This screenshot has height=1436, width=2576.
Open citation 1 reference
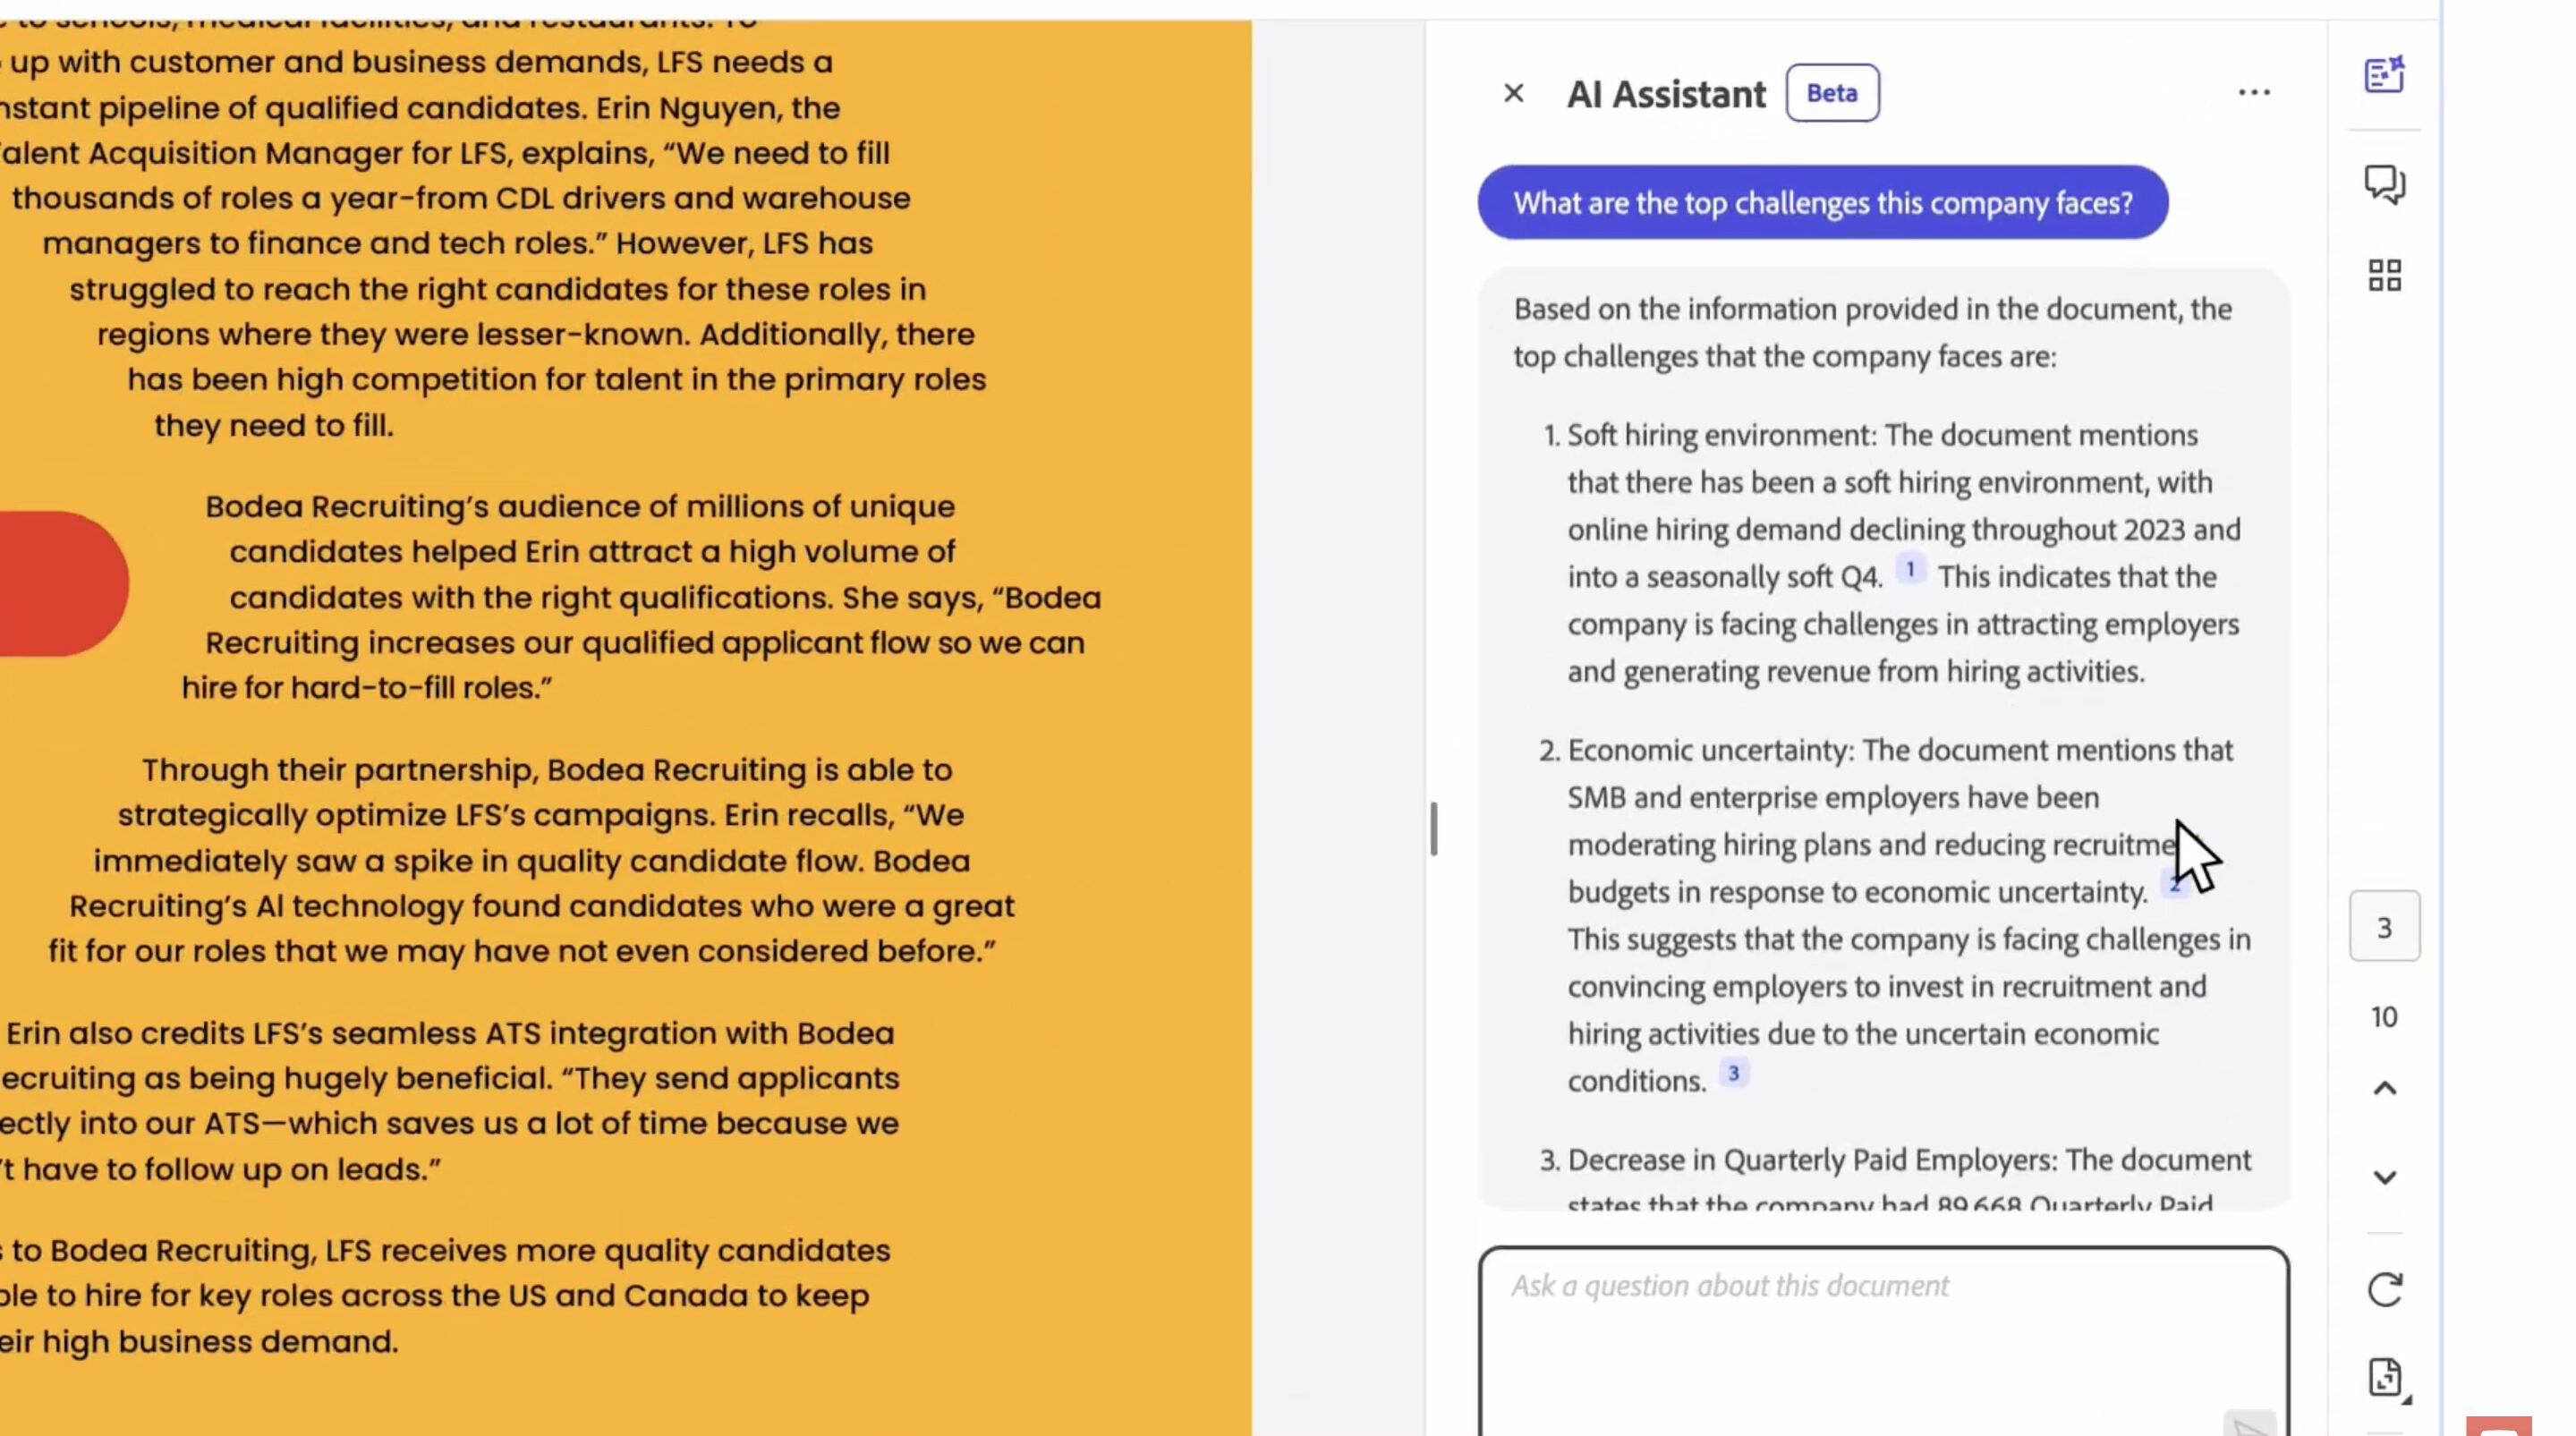(1910, 569)
